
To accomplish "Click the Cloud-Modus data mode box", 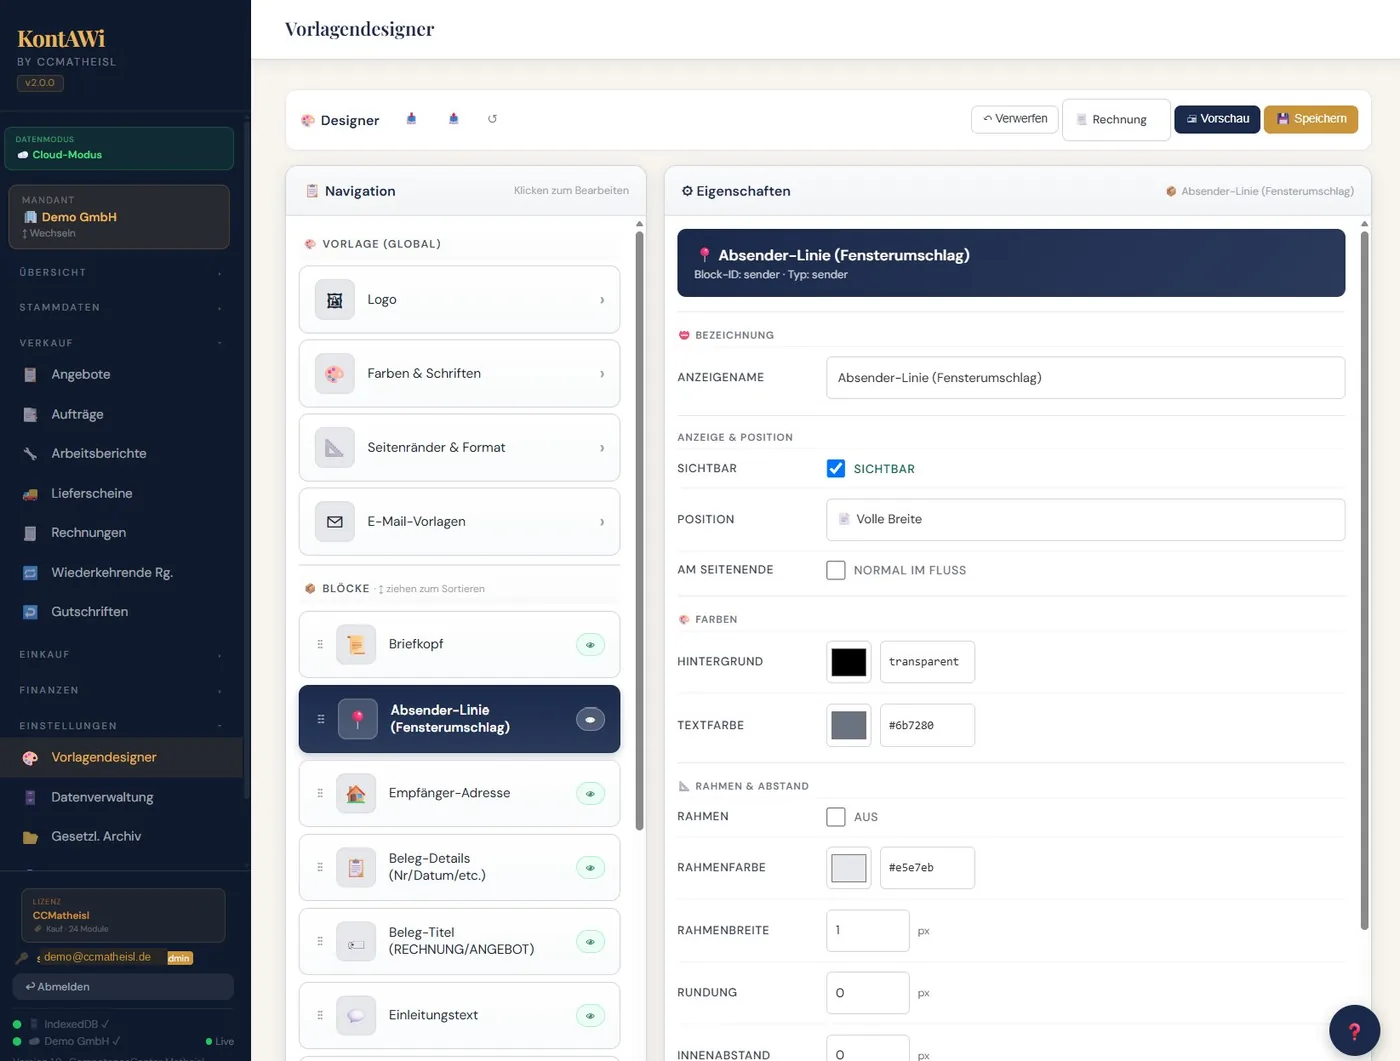I will tap(119, 148).
